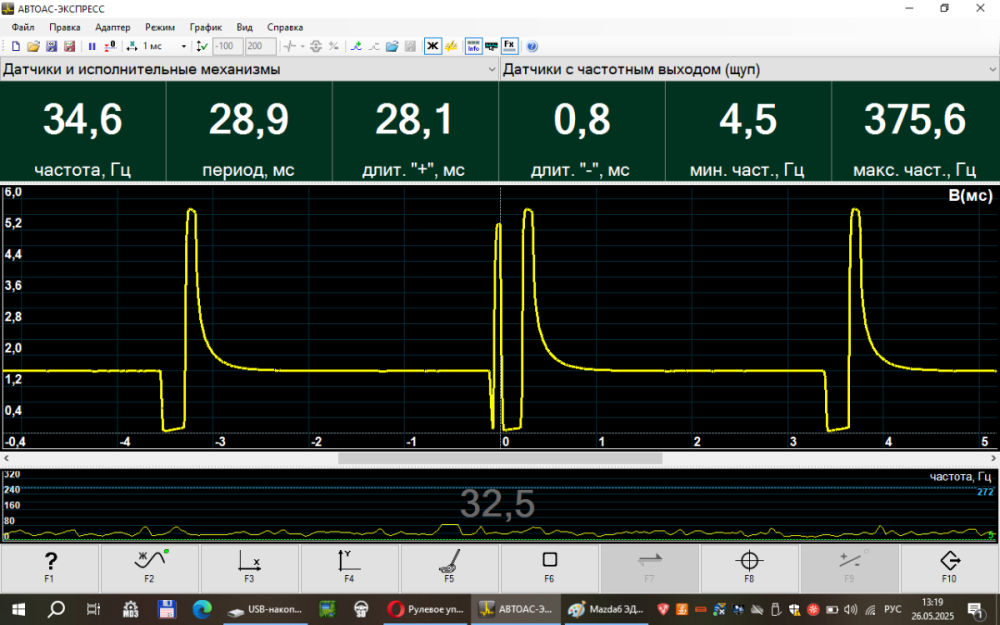Expand Датчики с частотным выходом dropdown
The image size is (1000, 625).
pyautogui.click(x=991, y=70)
